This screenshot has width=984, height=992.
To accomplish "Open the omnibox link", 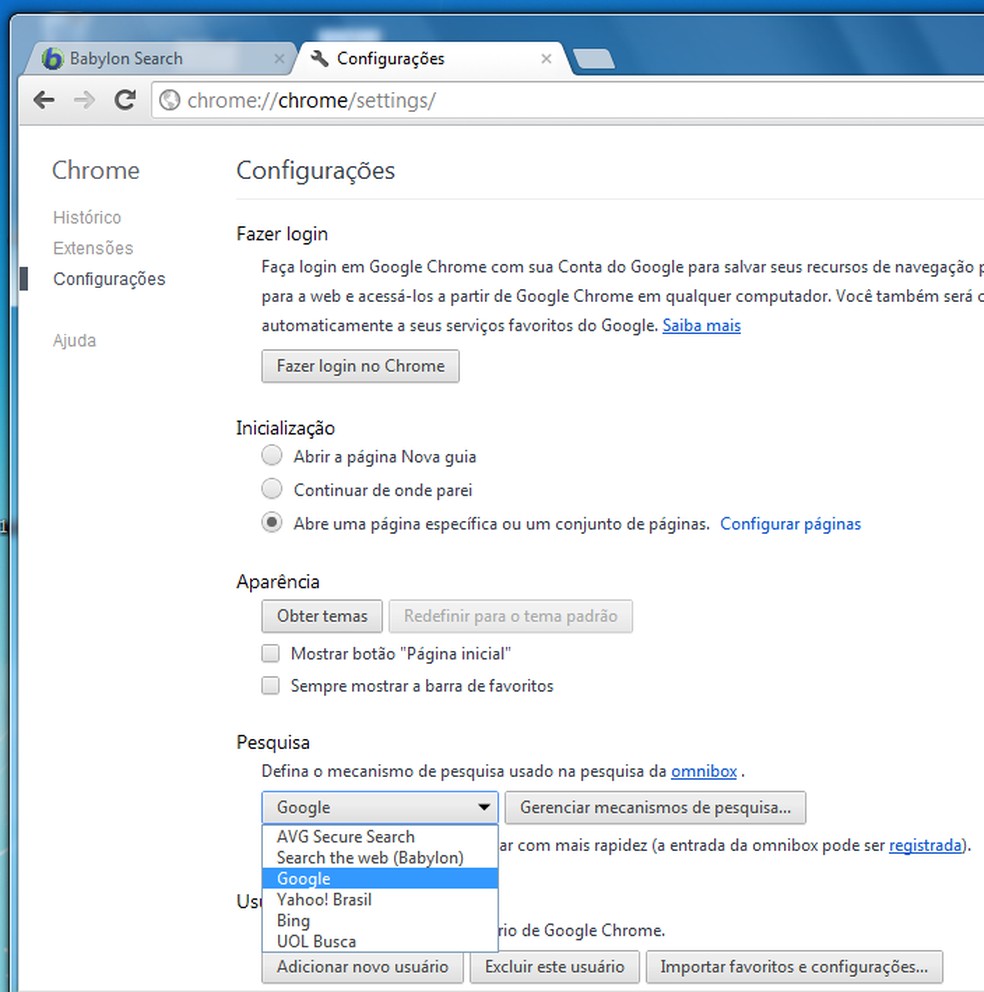I will [704, 771].
